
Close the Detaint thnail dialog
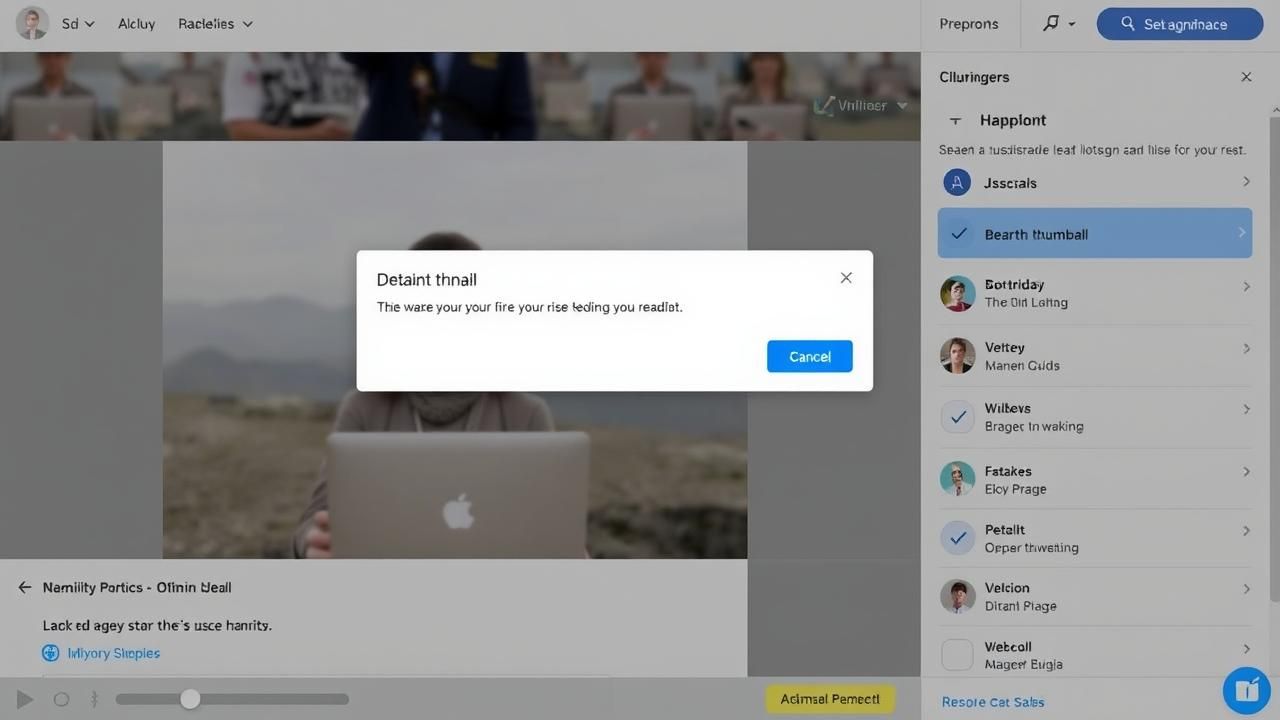846,278
